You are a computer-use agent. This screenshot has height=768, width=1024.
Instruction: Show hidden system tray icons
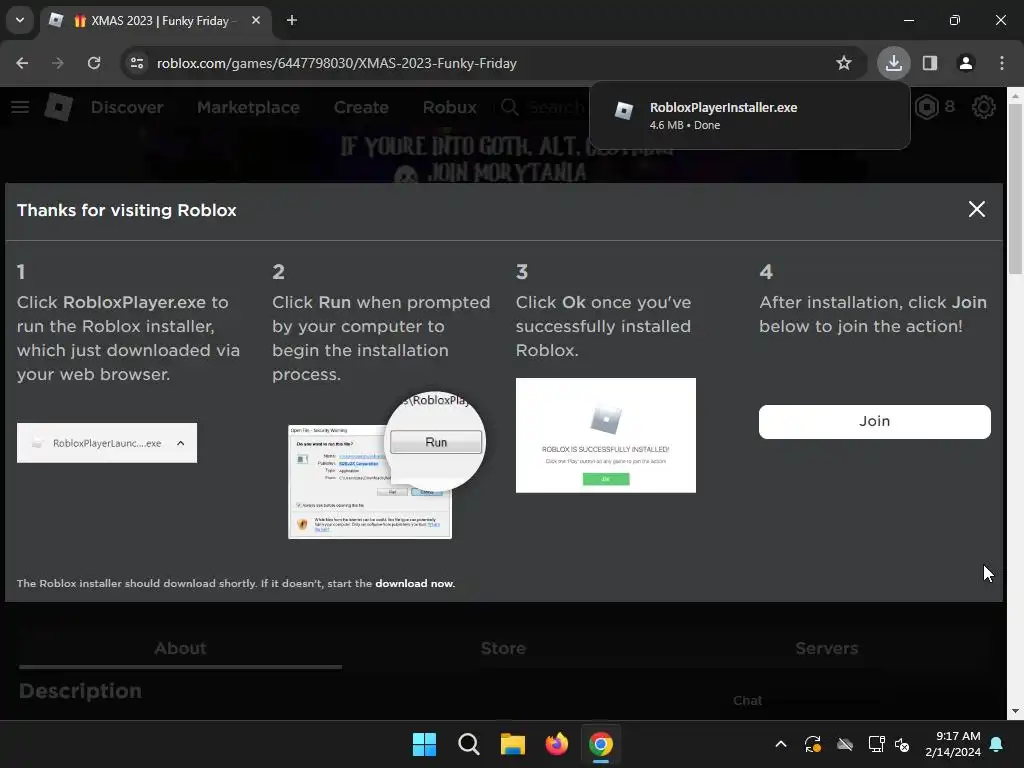point(781,744)
